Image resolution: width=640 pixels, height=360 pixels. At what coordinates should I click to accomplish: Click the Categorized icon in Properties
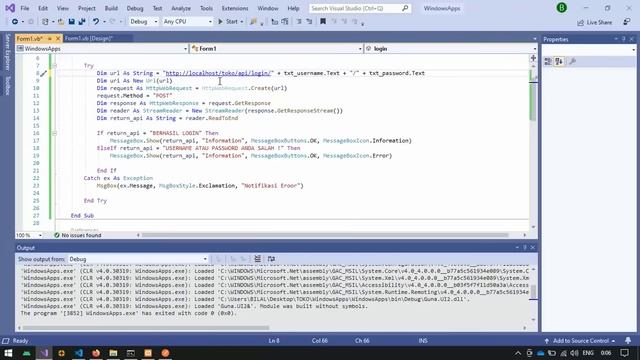[x=548, y=62]
